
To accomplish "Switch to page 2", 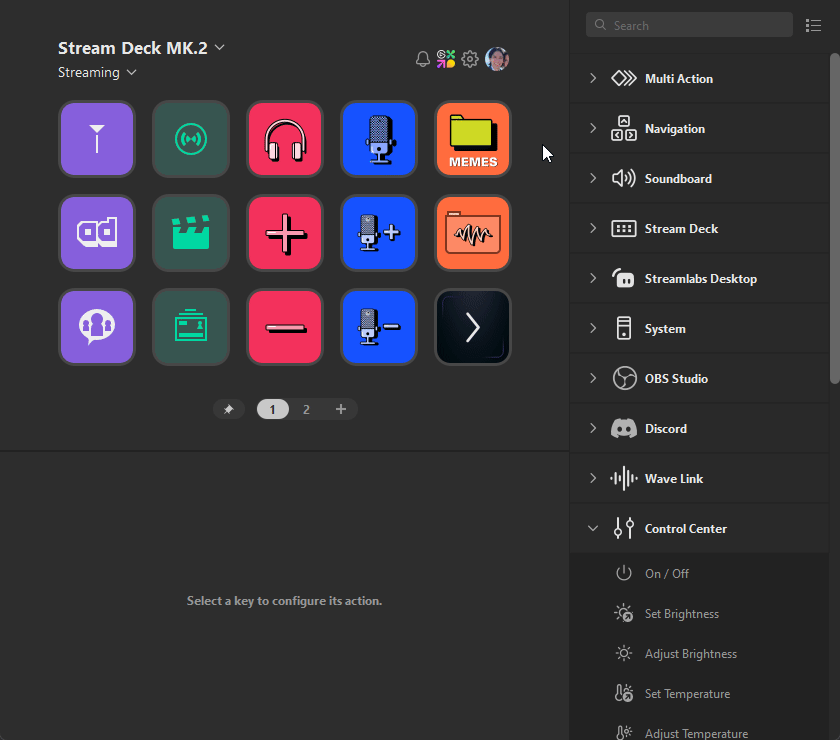I will 306,409.
